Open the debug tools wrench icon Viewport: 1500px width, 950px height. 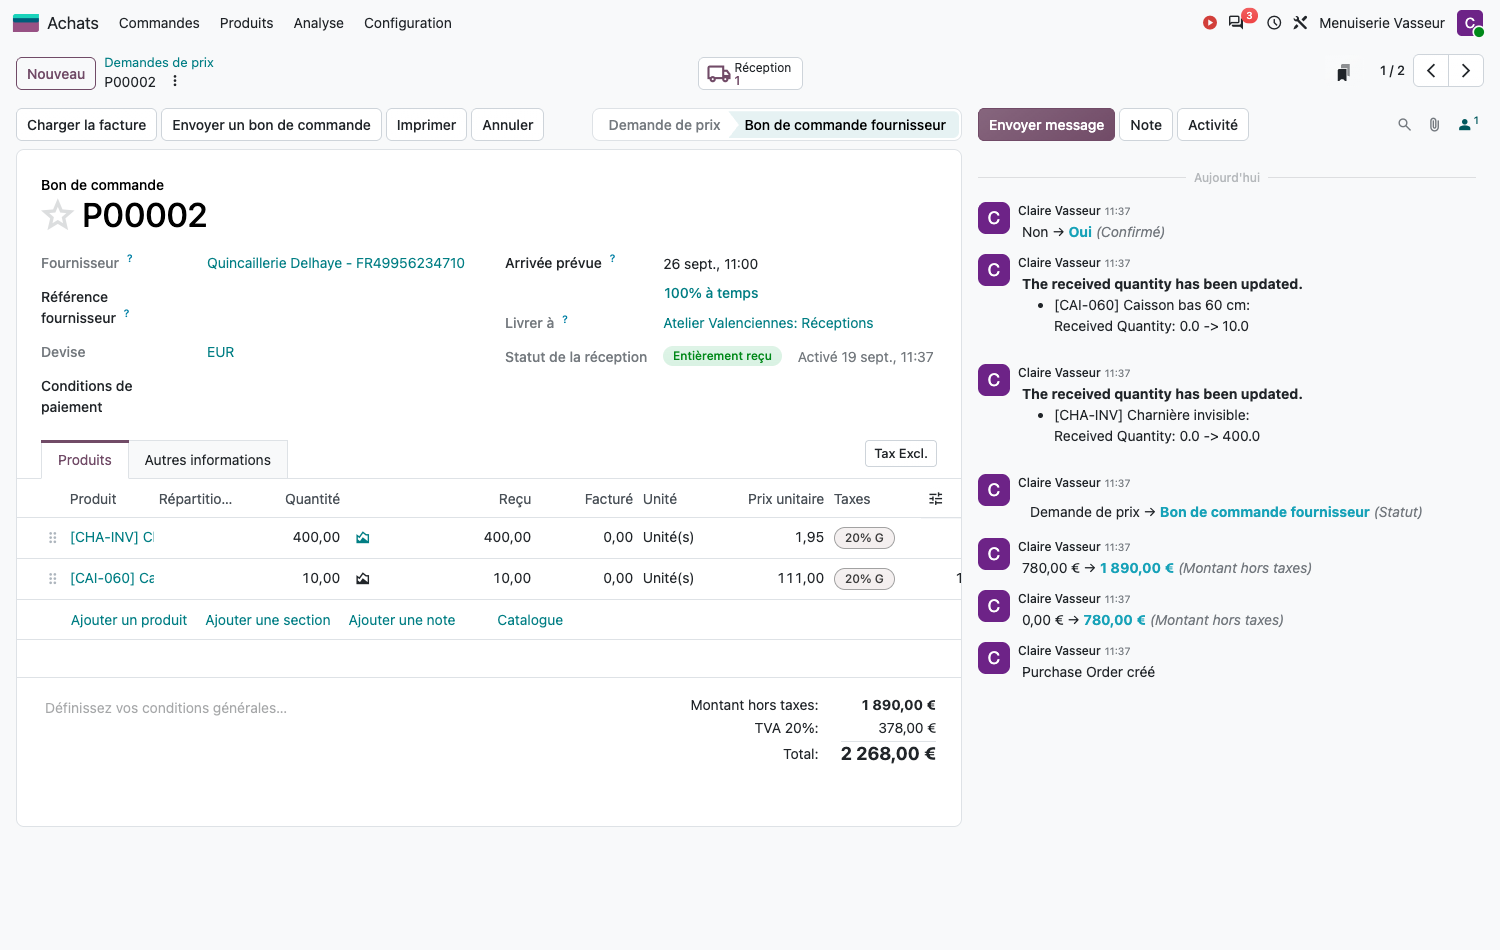(1300, 23)
